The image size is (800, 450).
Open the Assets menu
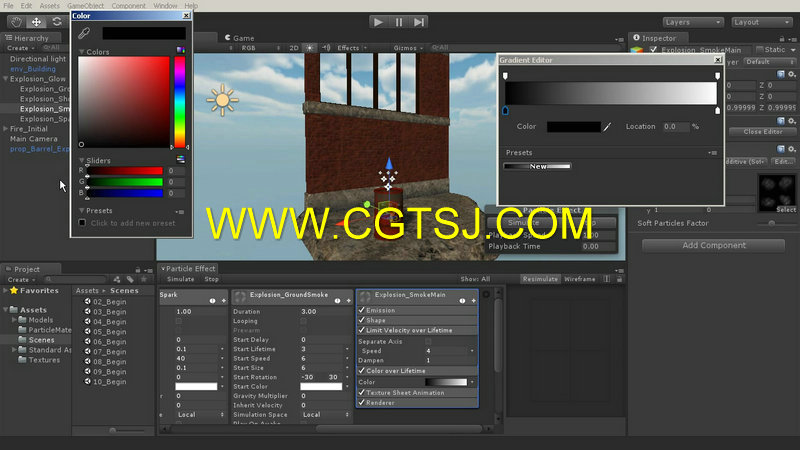[x=49, y=6]
